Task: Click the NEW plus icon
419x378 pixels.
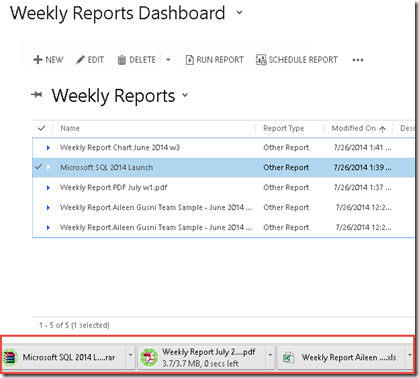Action: [x=38, y=60]
